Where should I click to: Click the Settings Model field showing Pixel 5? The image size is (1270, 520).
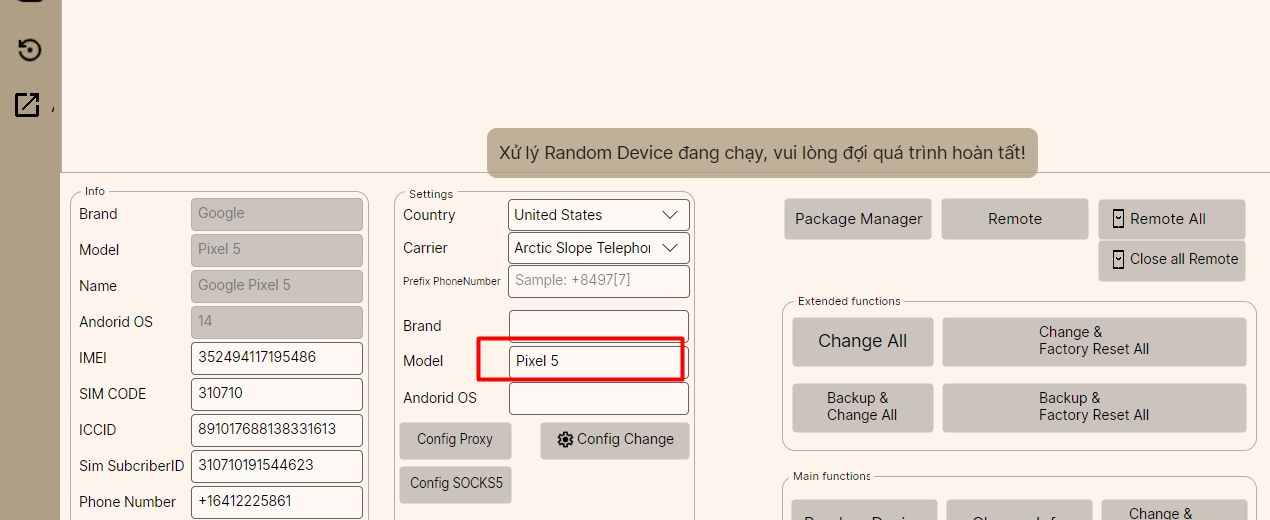598,361
